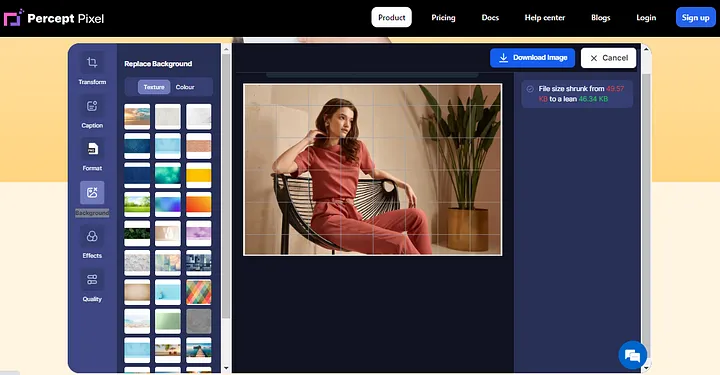Viewport: 720px width, 375px height.
Task: Open the chat support bubble
Action: tap(632, 355)
